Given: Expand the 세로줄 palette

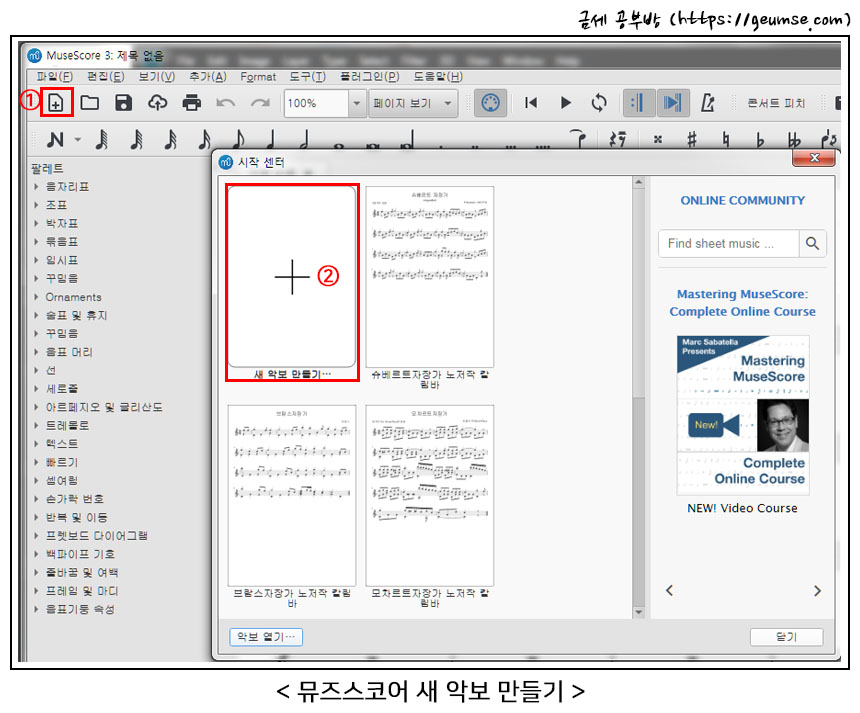Looking at the screenshot, I should [36, 388].
